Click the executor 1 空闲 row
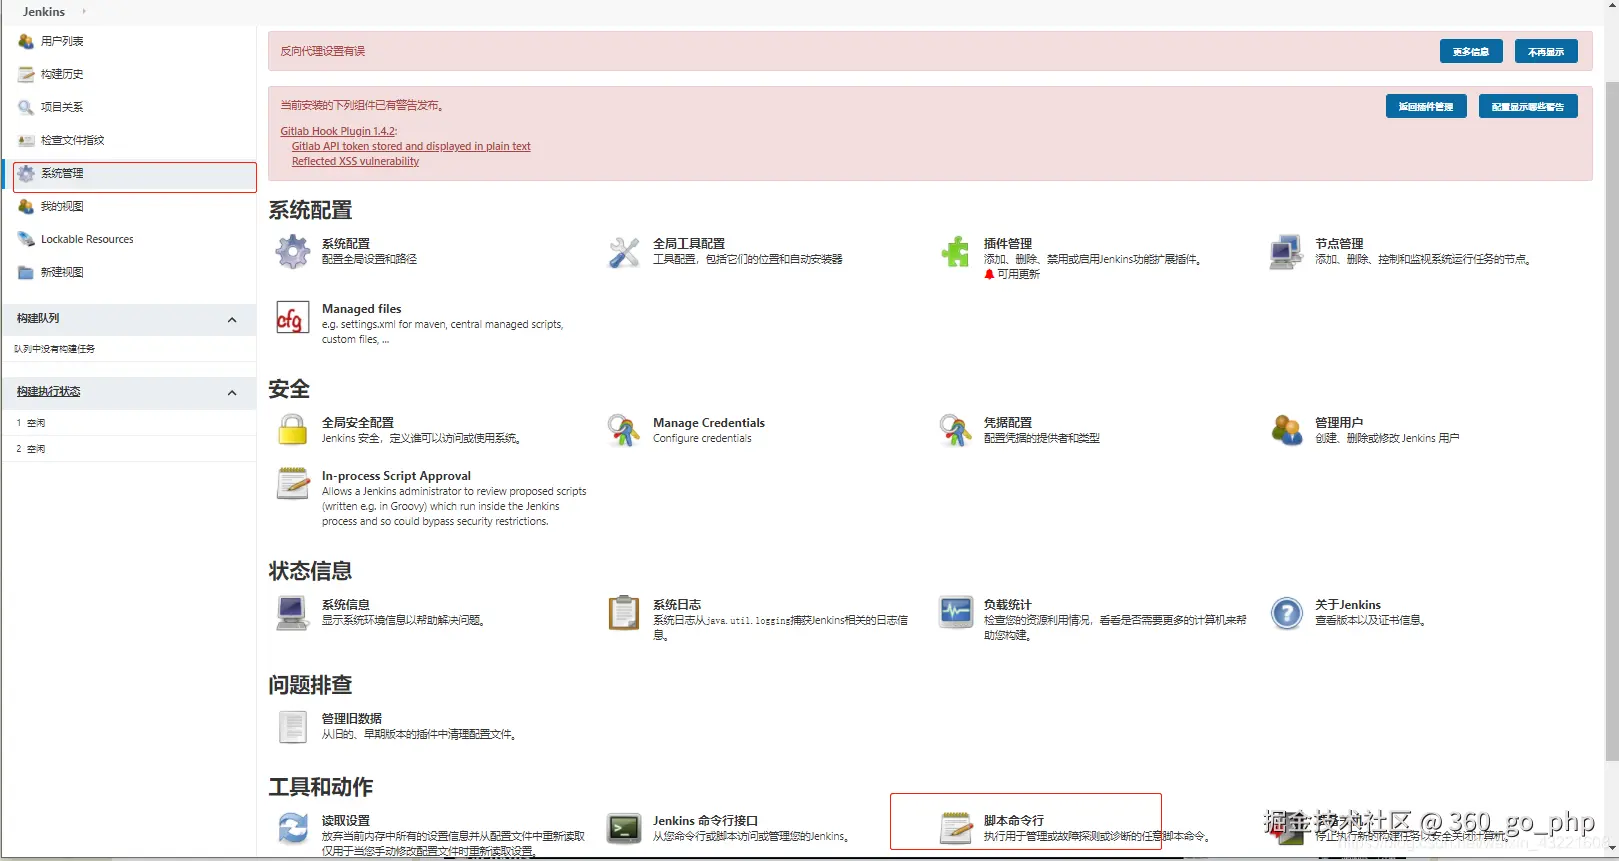This screenshot has width=1619, height=861. pyautogui.click(x=128, y=423)
